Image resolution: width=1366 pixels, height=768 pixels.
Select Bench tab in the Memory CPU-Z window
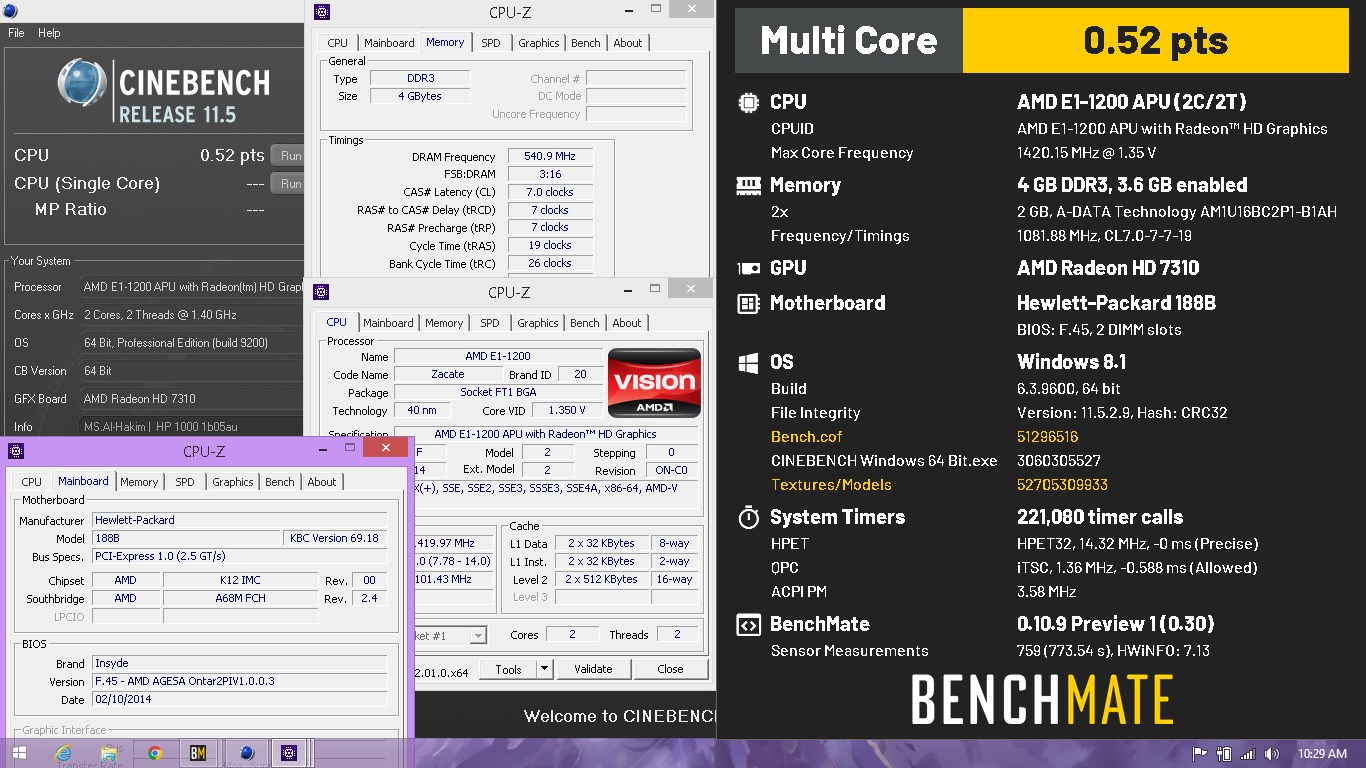point(586,43)
